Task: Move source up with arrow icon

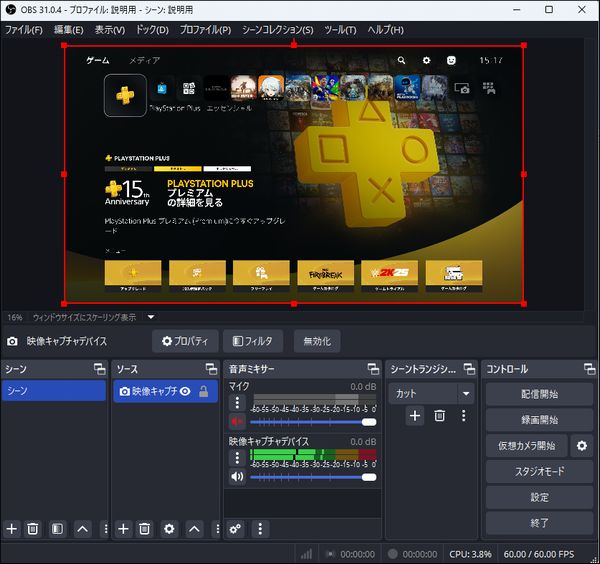Action: 194,529
